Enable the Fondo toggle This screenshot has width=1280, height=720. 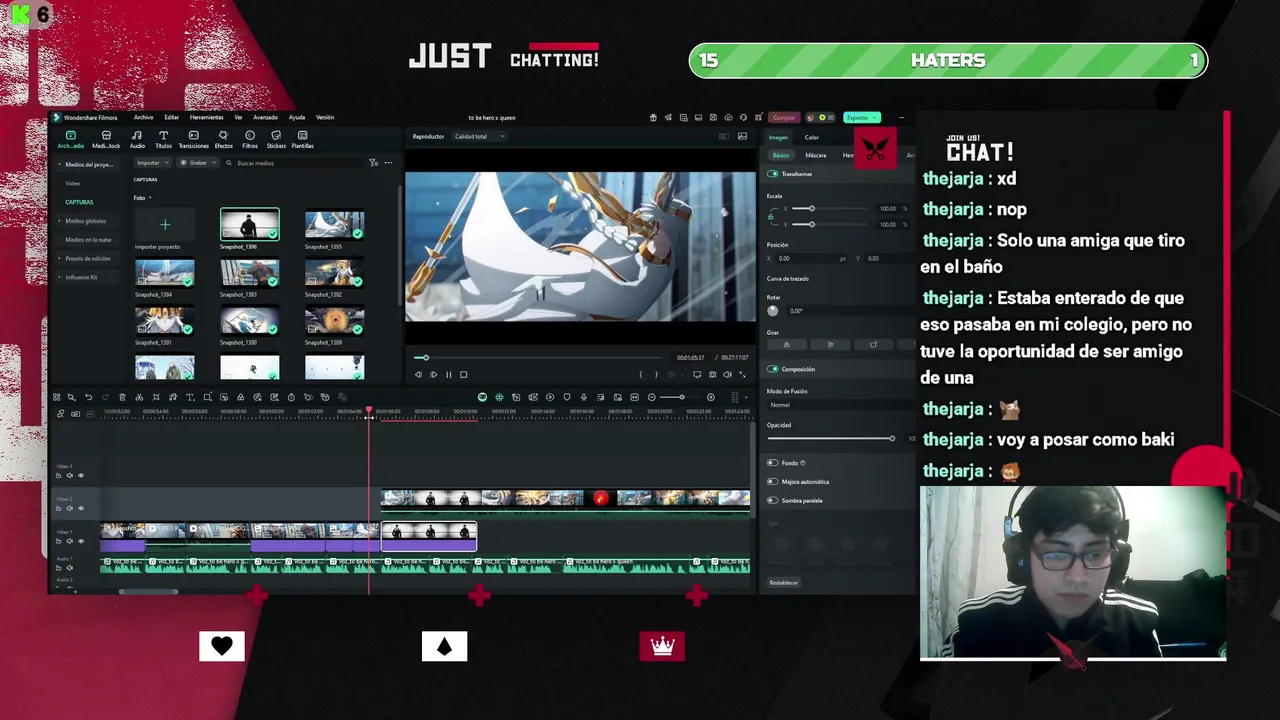pos(772,463)
